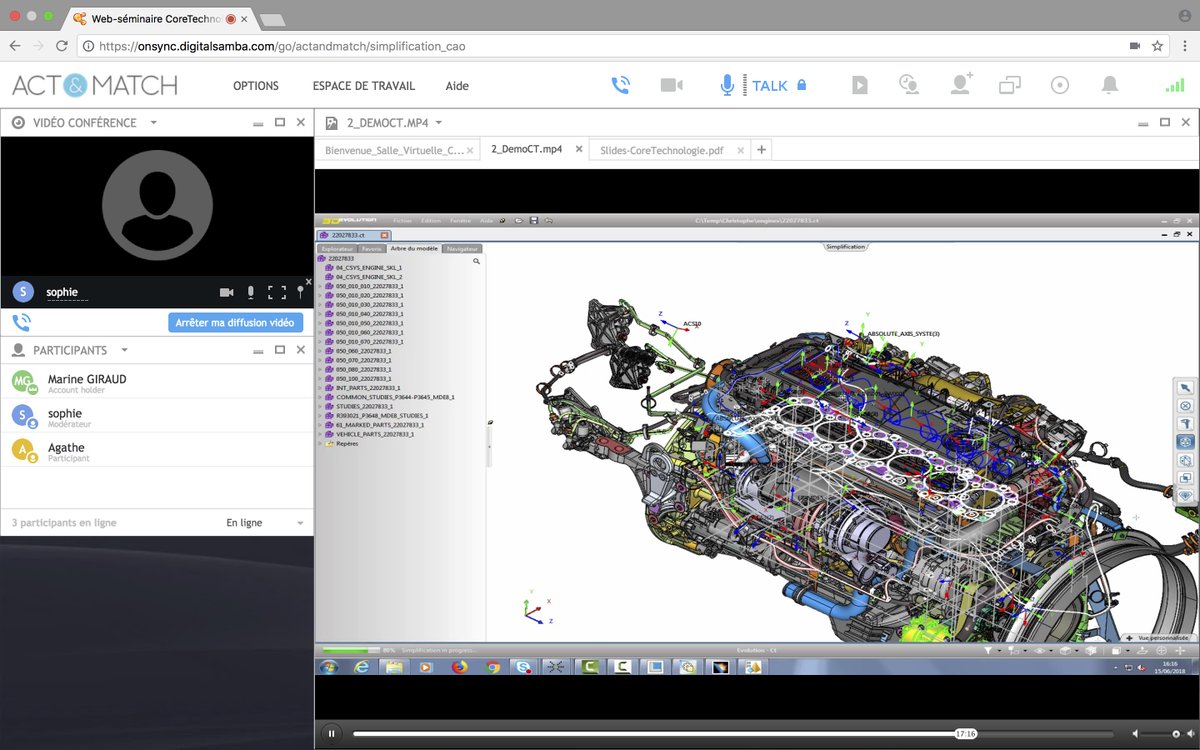Toggle the webcam icon in top toolbar
The width and height of the screenshot is (1200, 750).
[x=672, y=85]
